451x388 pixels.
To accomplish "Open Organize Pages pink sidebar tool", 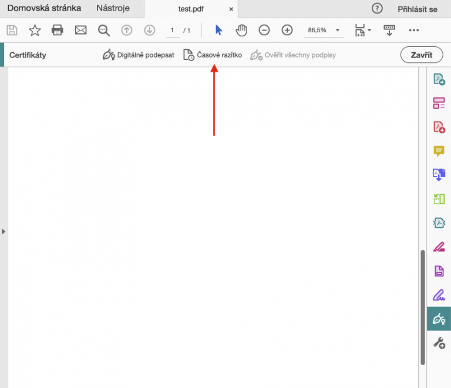I will tap(439, 103).
